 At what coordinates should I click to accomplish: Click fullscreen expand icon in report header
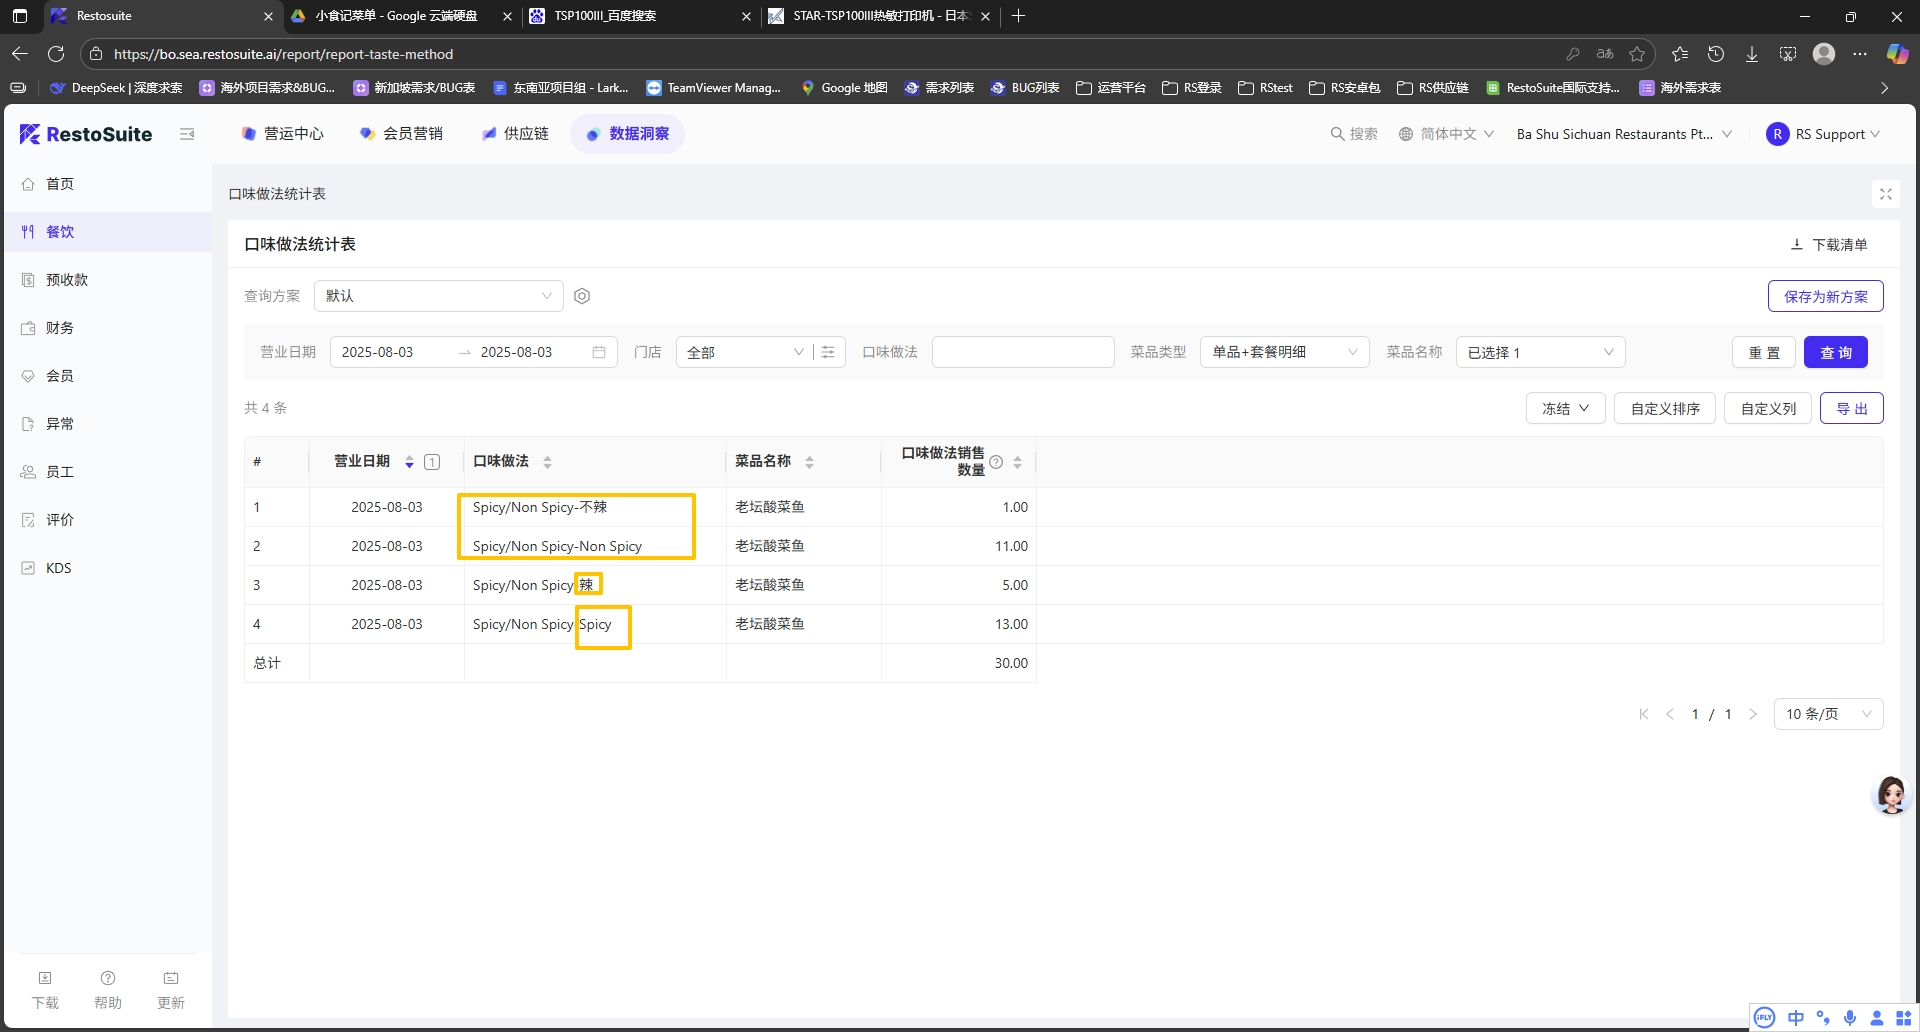coord(1885,194)
